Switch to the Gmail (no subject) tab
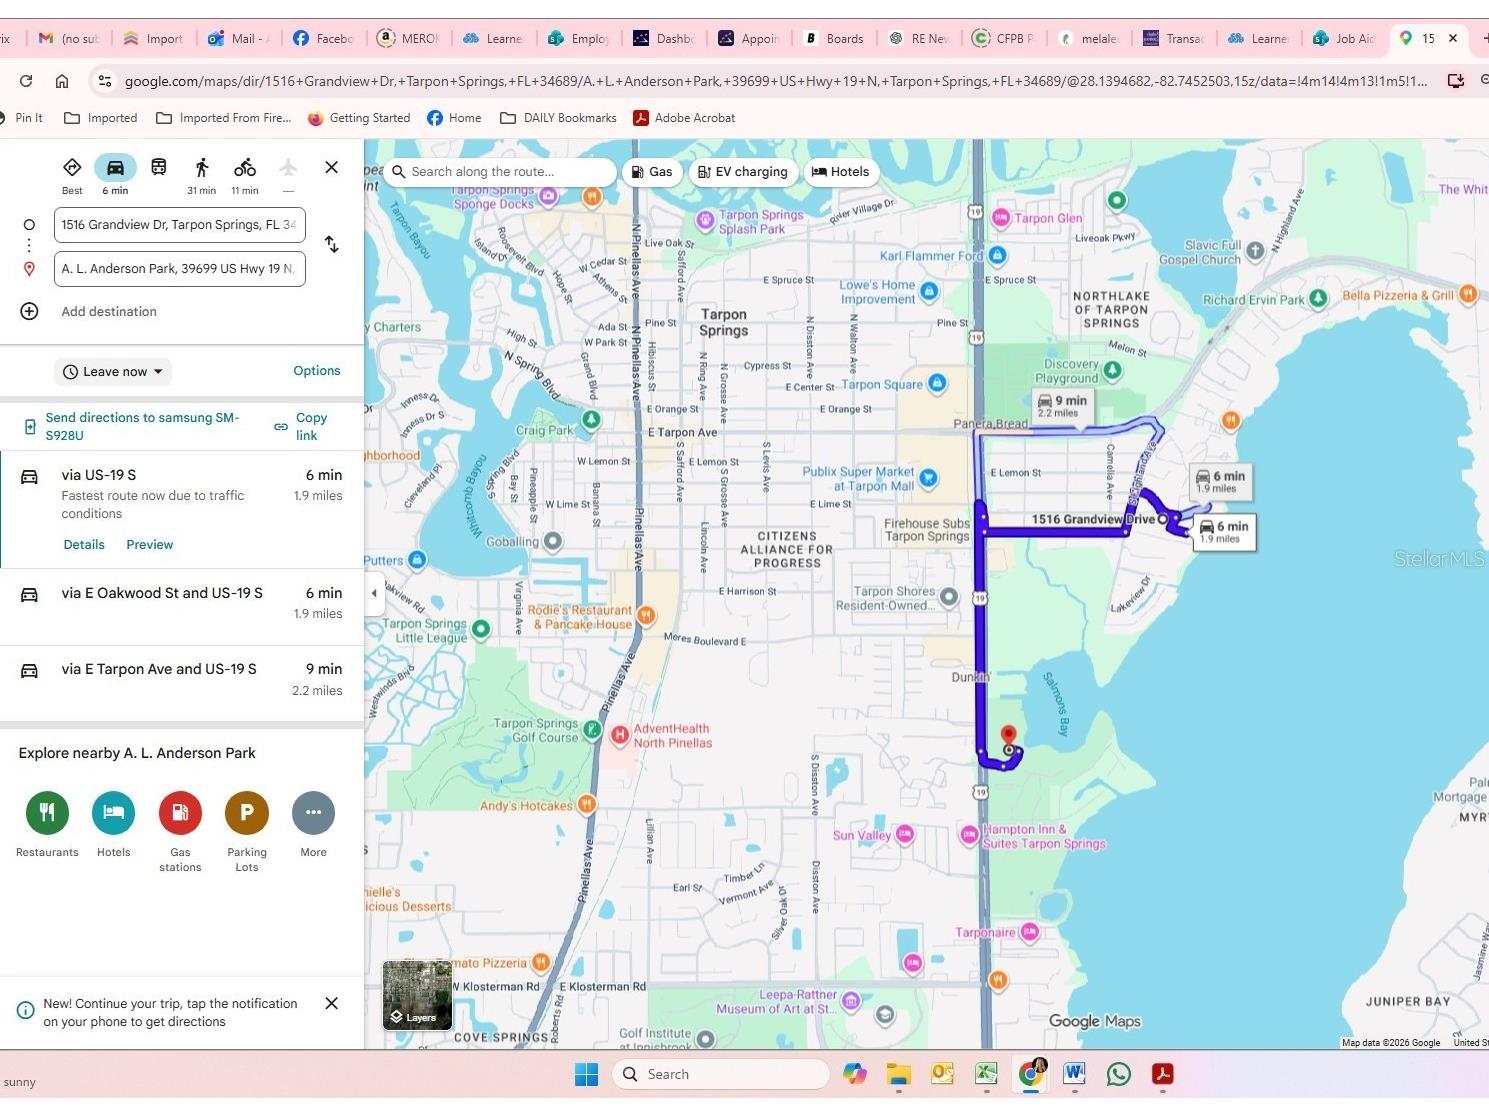The height and width of the screenshot is (1116, 1489). [70, 39]
